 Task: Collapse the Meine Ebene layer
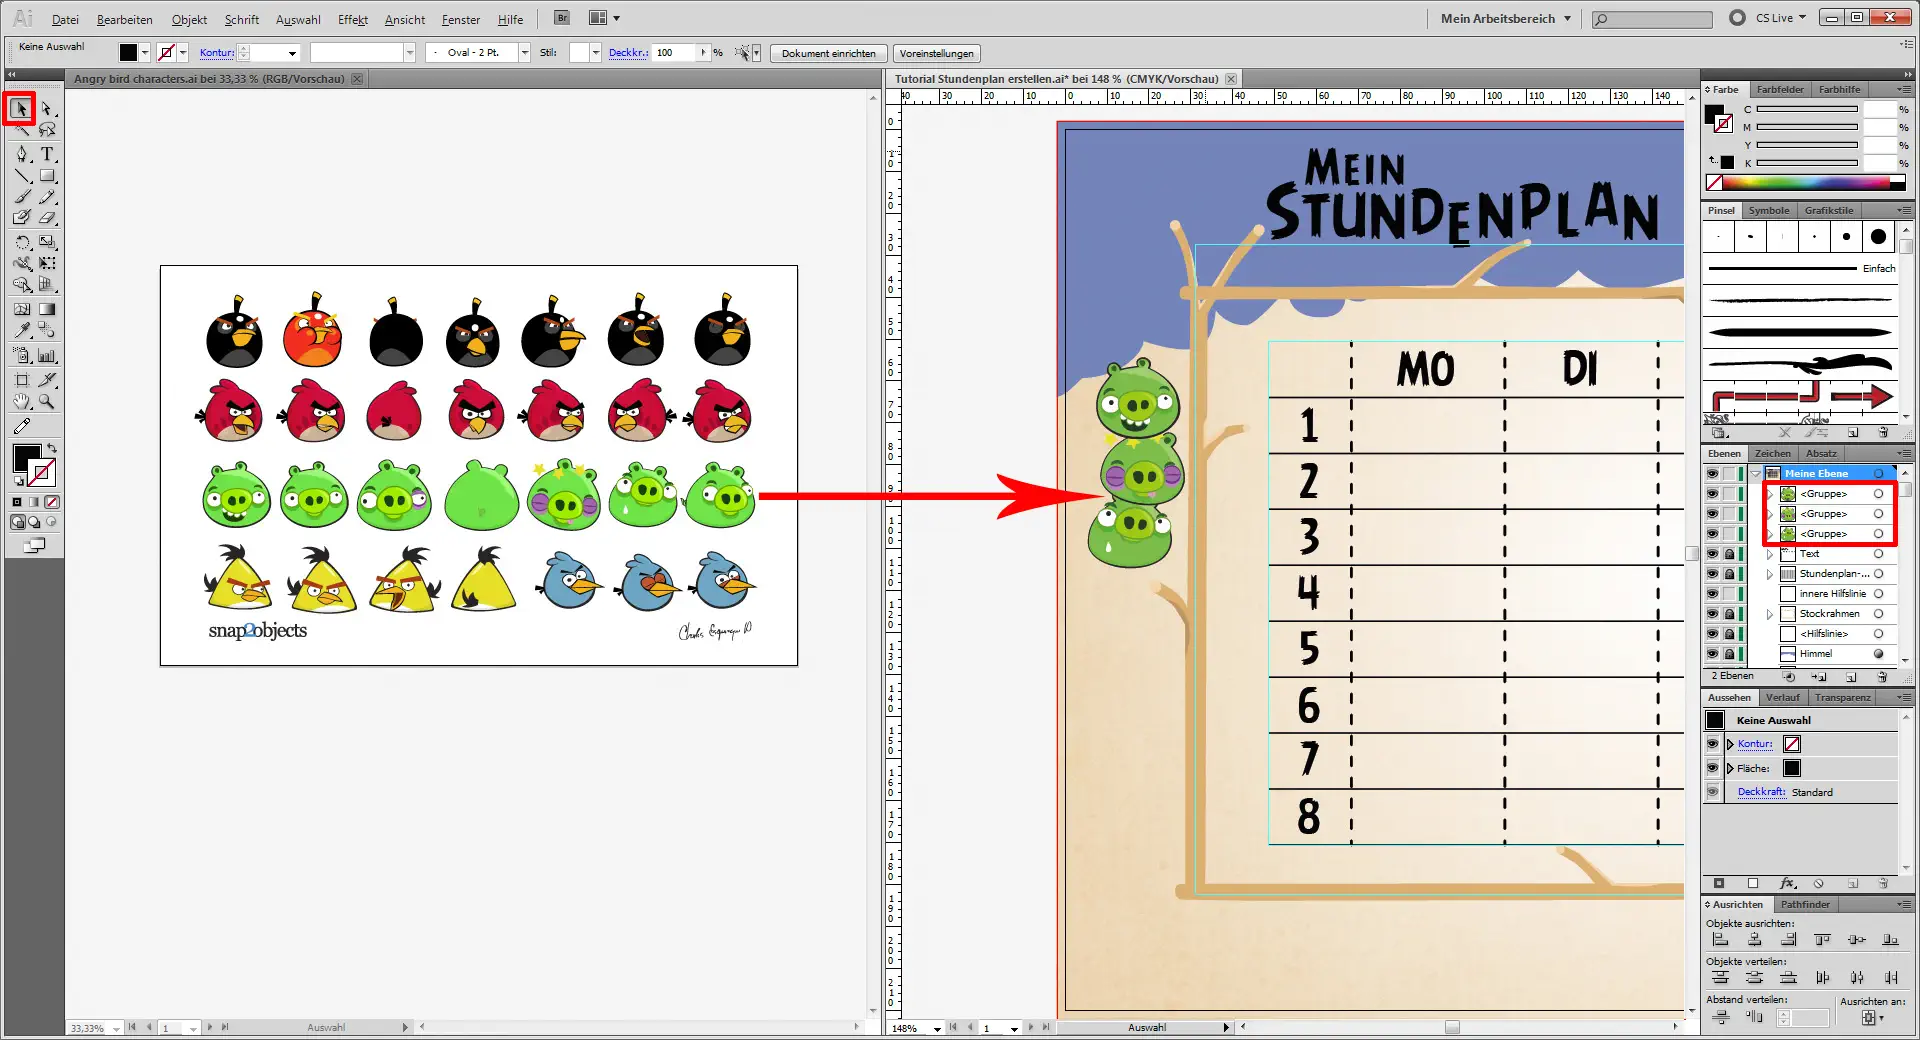(1755, 473)
